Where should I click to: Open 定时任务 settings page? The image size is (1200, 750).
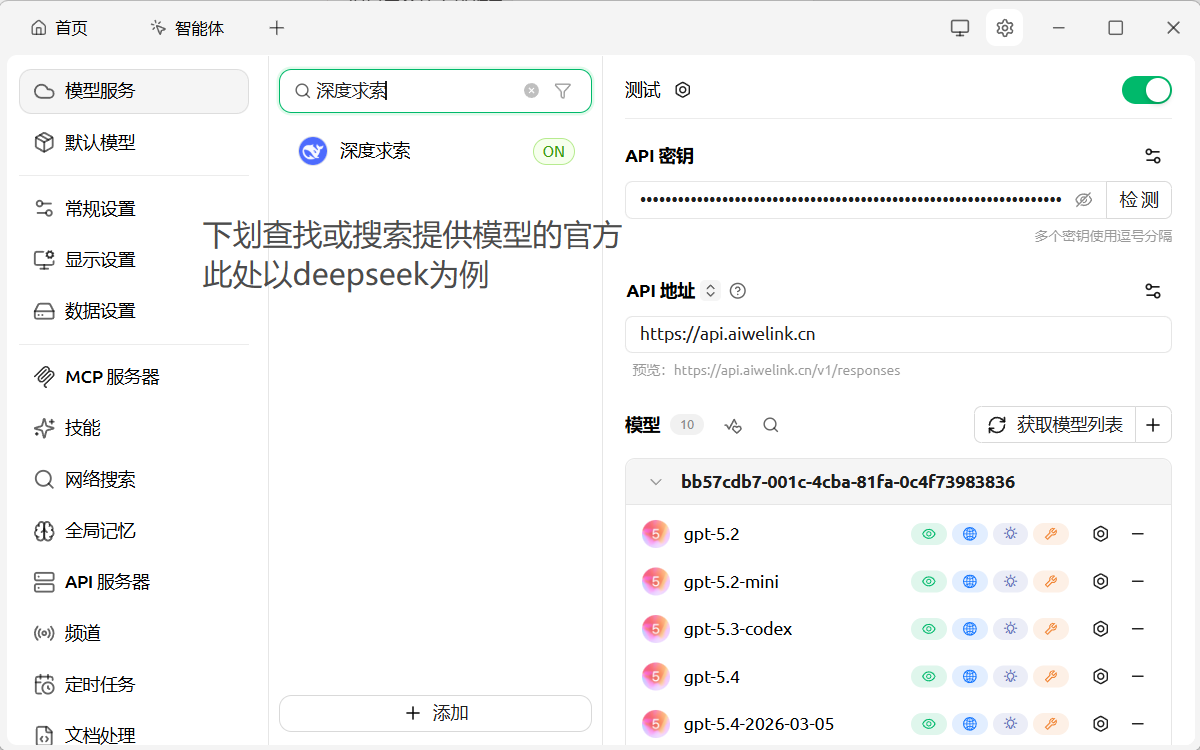click(x=134, y=685)
